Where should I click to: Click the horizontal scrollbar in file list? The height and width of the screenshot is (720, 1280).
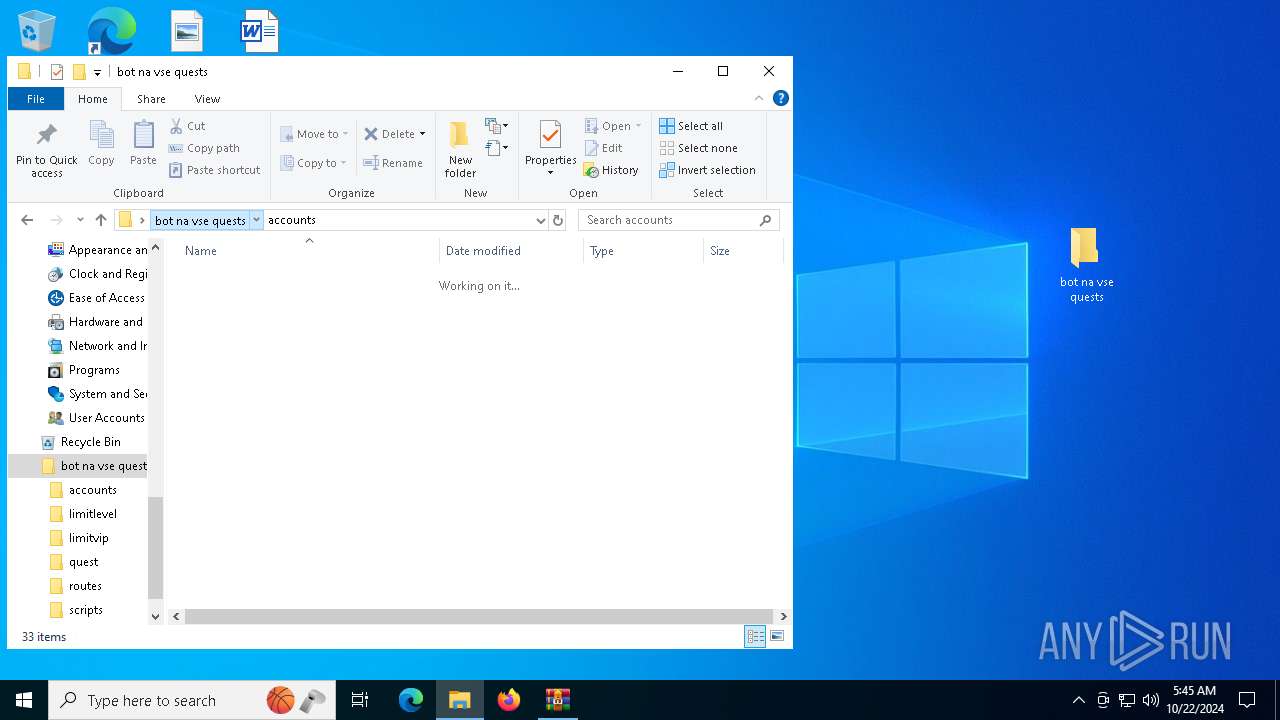pos(479,617)
